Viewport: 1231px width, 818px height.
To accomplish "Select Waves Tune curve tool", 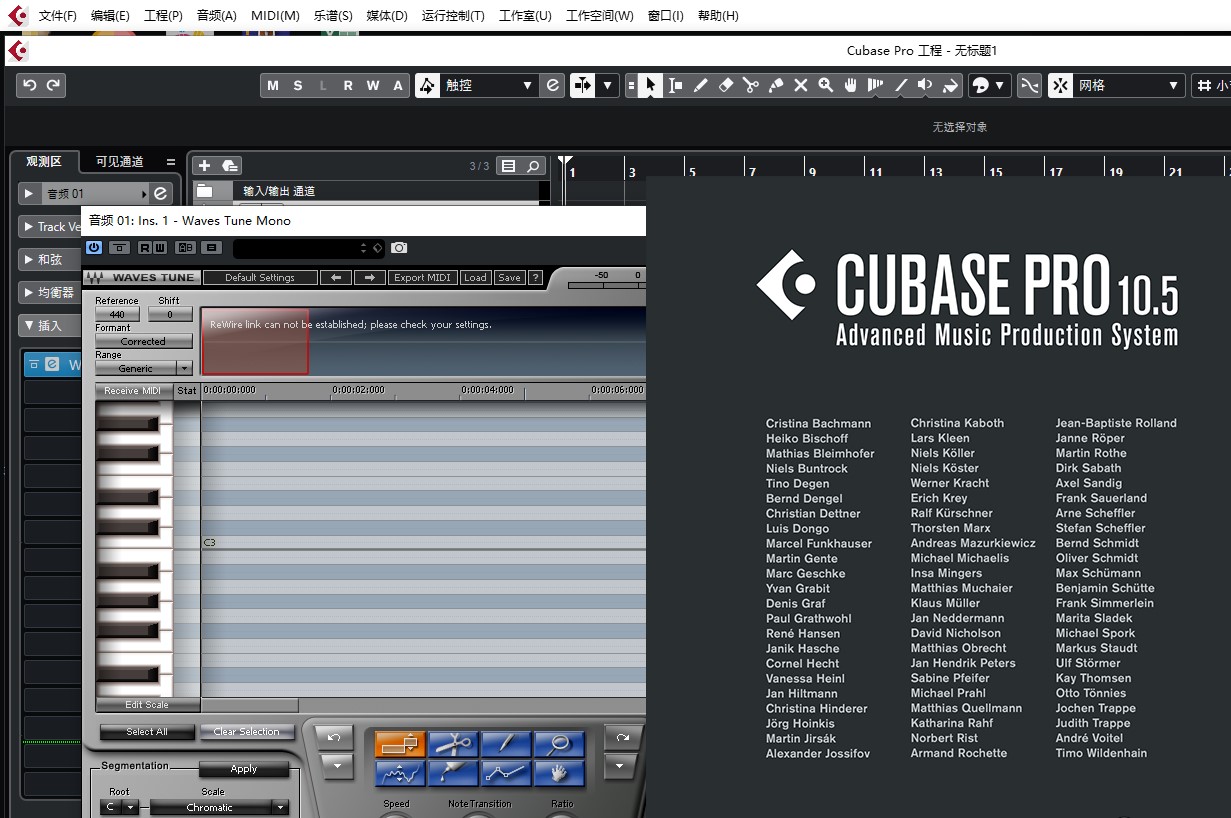I will [400, 773].
